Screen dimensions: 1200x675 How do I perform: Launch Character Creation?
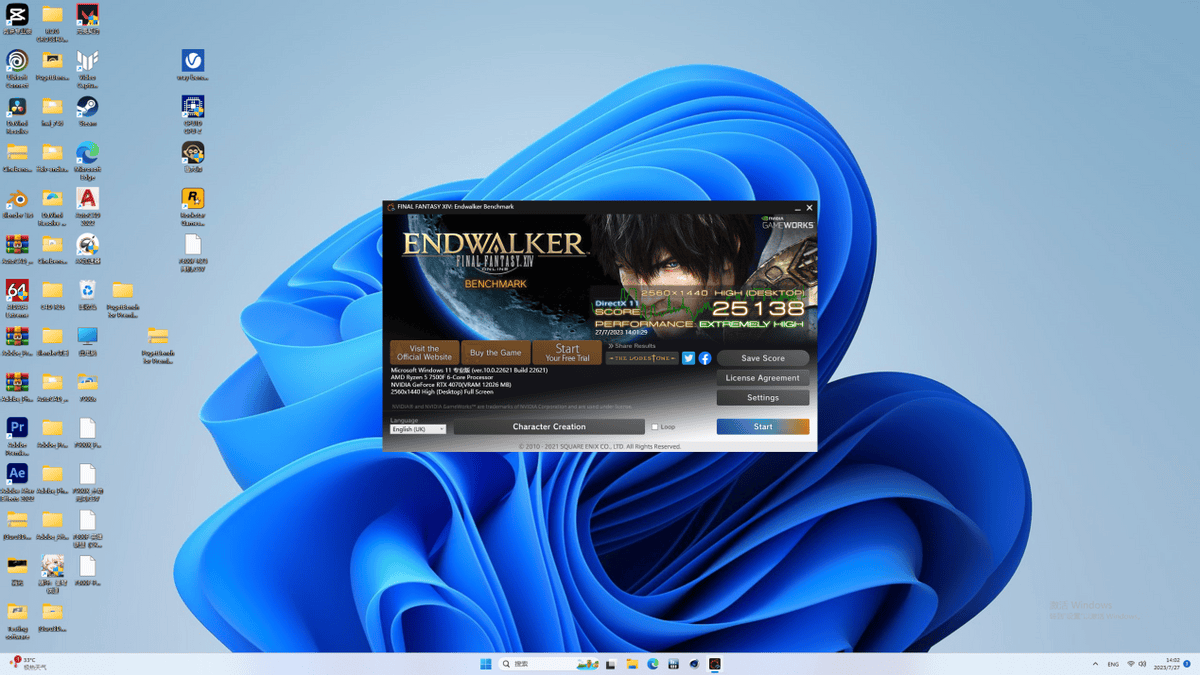(549, 427)
